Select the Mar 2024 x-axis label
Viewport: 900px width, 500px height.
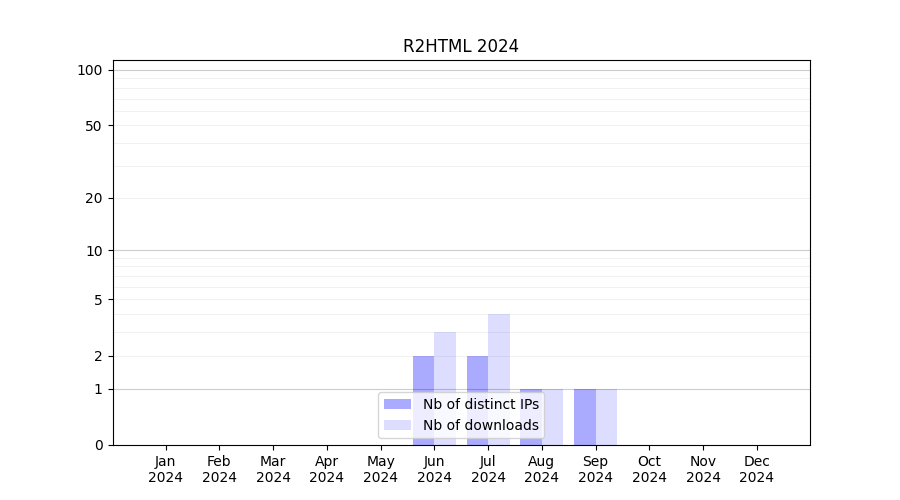pyautogui.click(x=273, y=469)
